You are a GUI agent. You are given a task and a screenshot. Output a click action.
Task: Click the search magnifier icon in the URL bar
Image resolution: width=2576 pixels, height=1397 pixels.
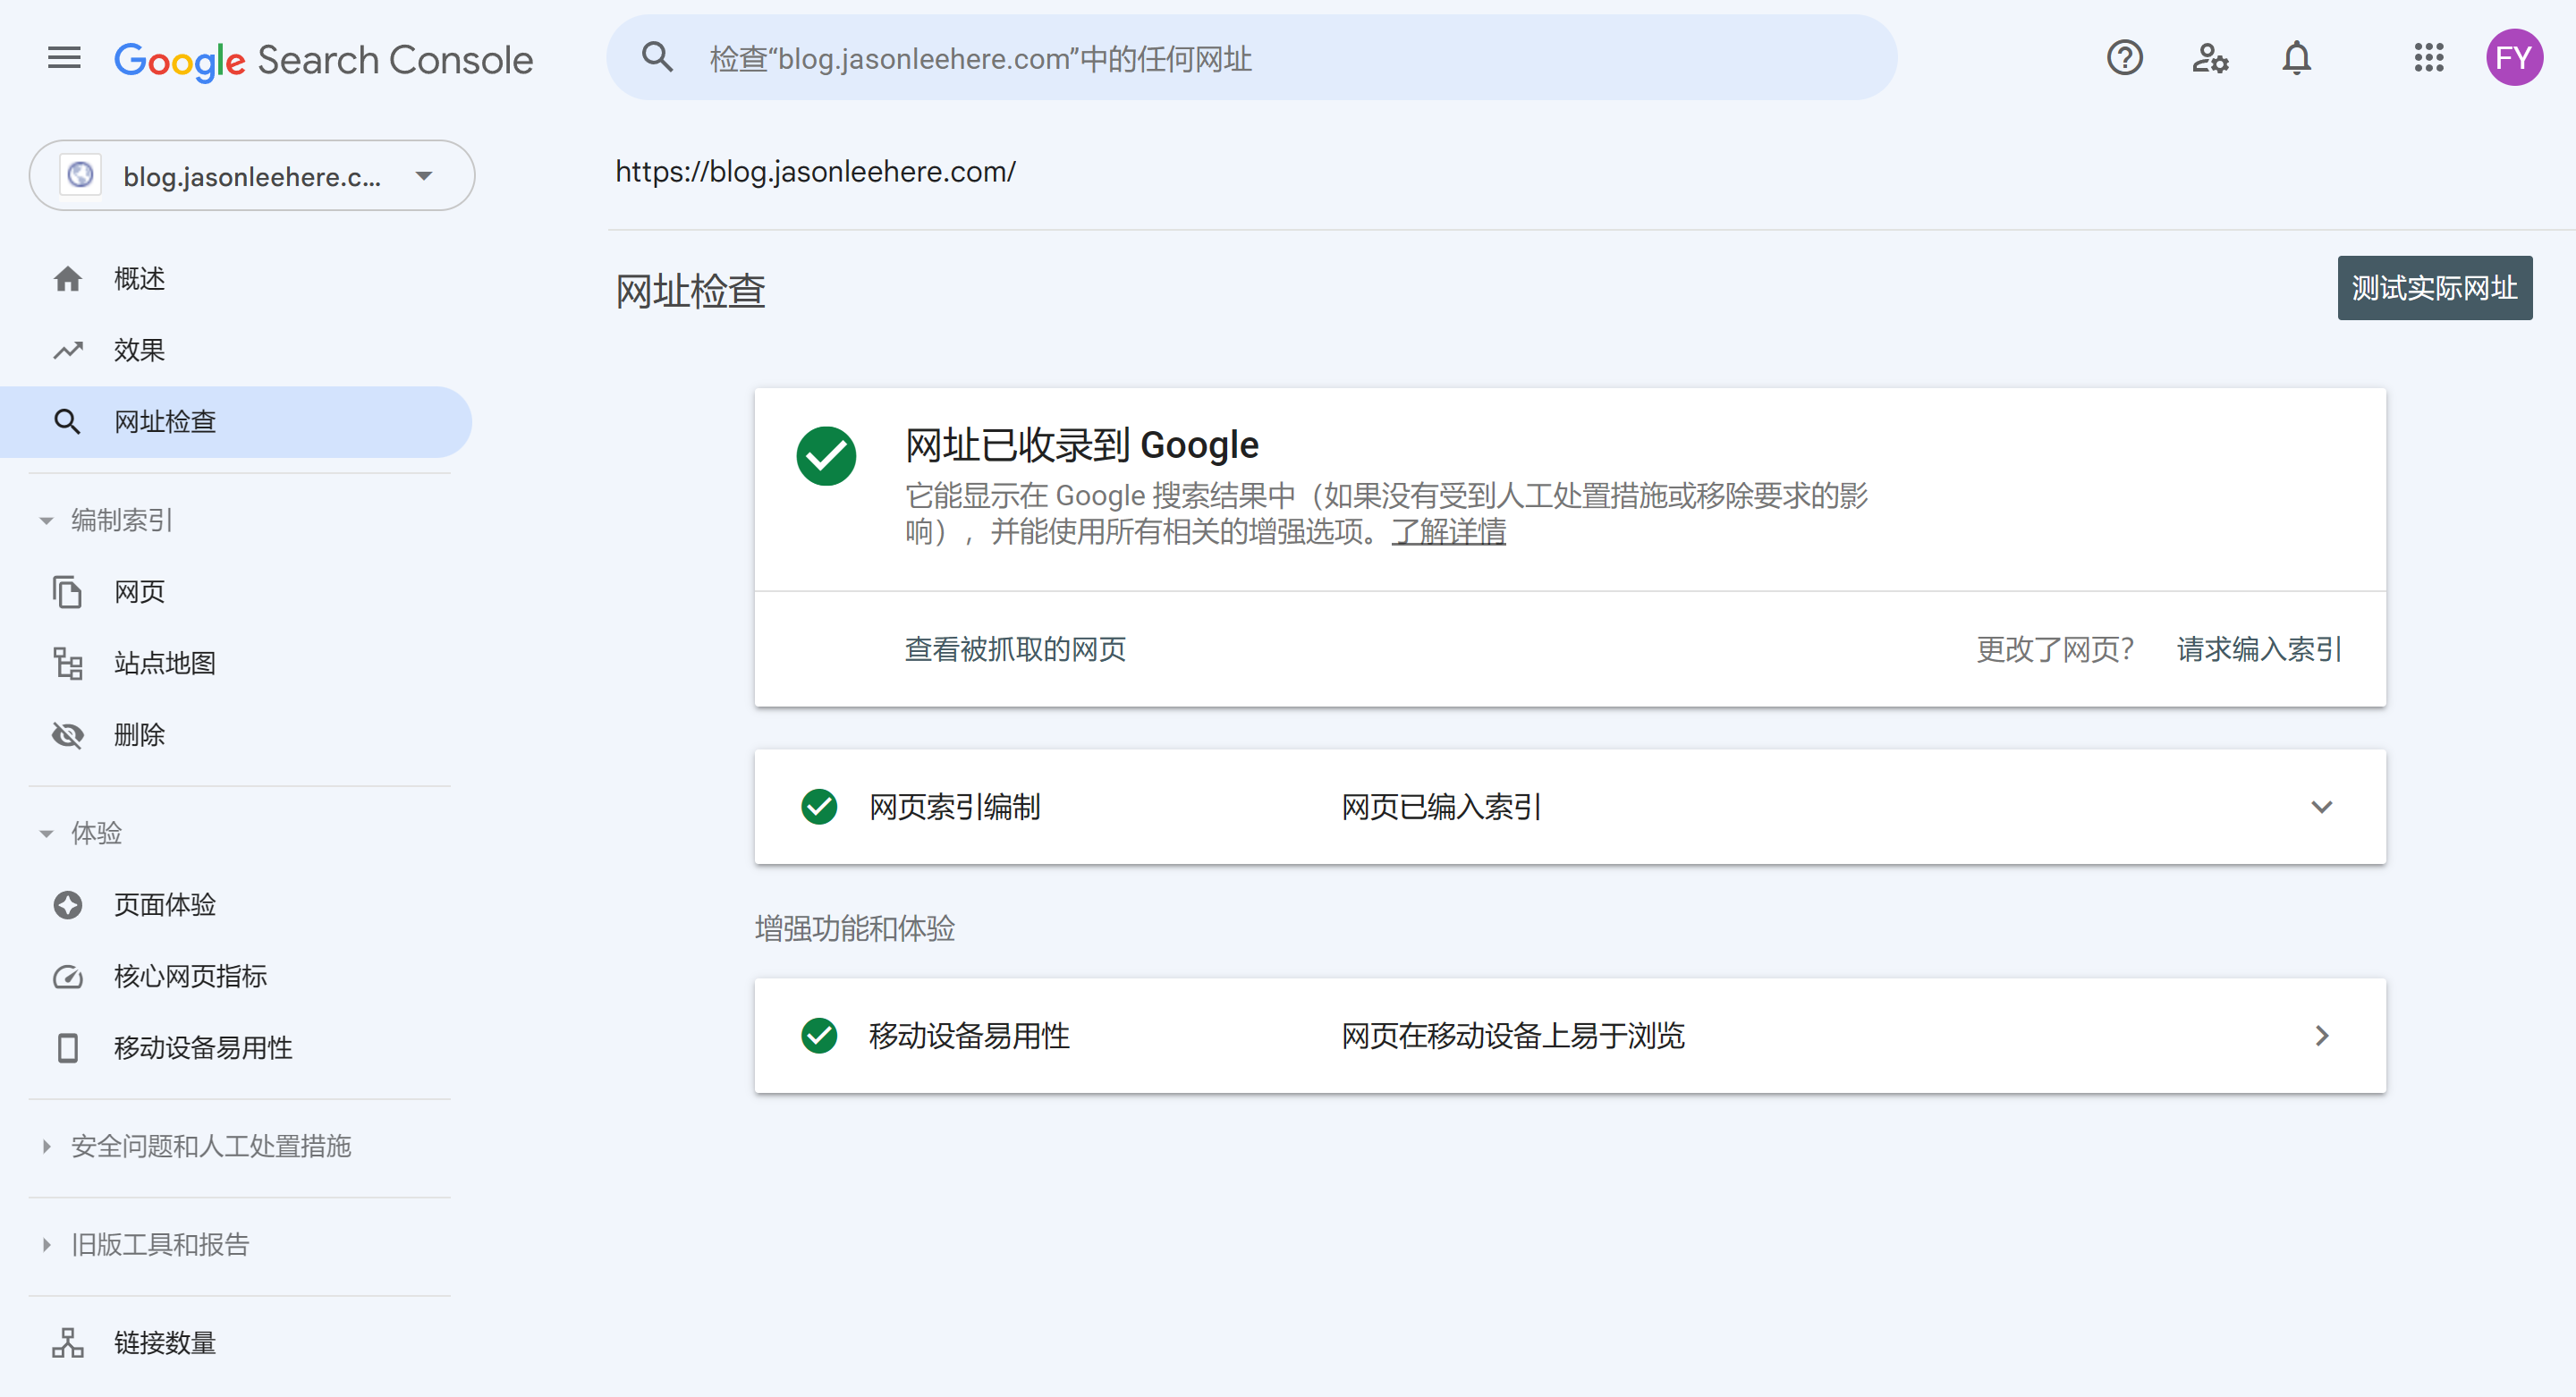(657, 57)
